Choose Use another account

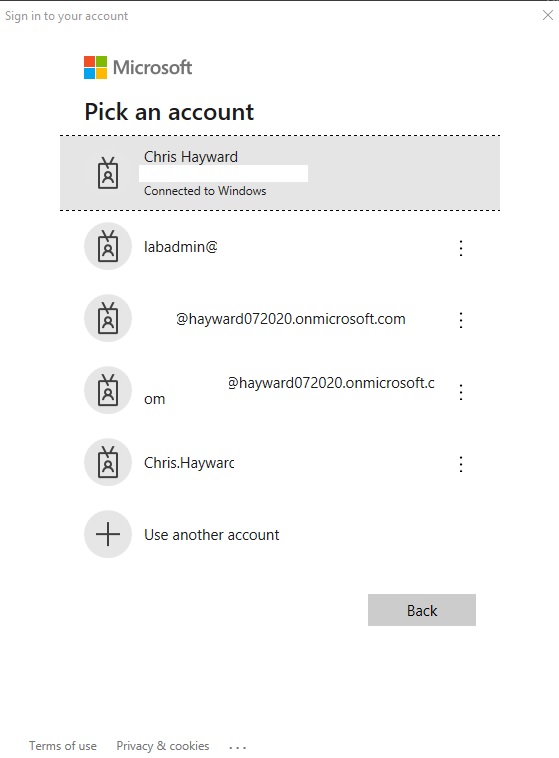click(x=212, y=535)
